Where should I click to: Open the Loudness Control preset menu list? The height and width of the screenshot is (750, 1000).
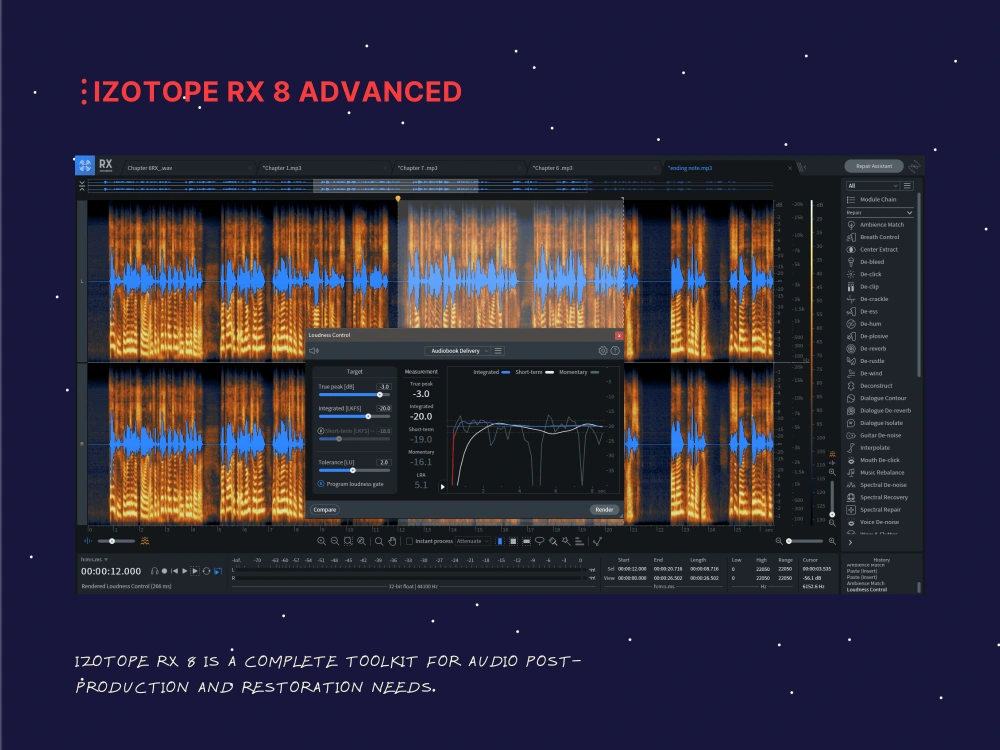point(498,351)
